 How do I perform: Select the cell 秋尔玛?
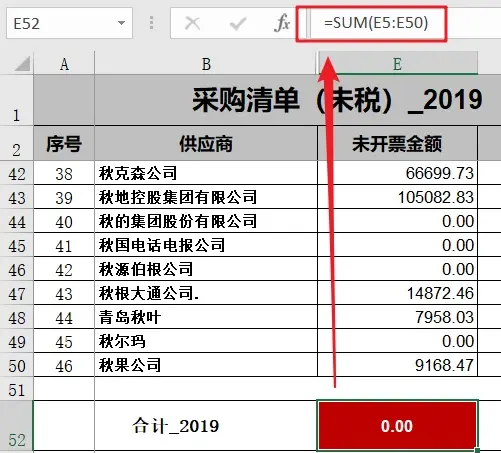tap(206, 341)
